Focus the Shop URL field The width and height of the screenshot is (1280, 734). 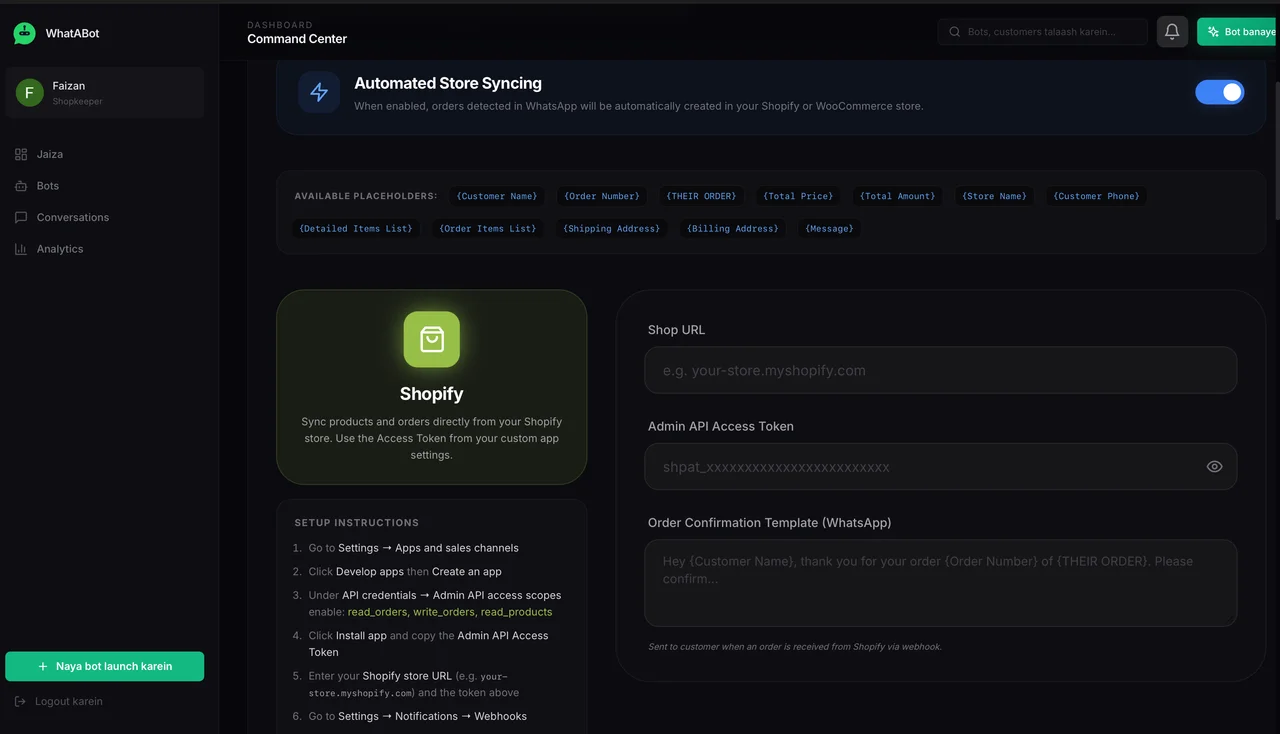[941, 370]
